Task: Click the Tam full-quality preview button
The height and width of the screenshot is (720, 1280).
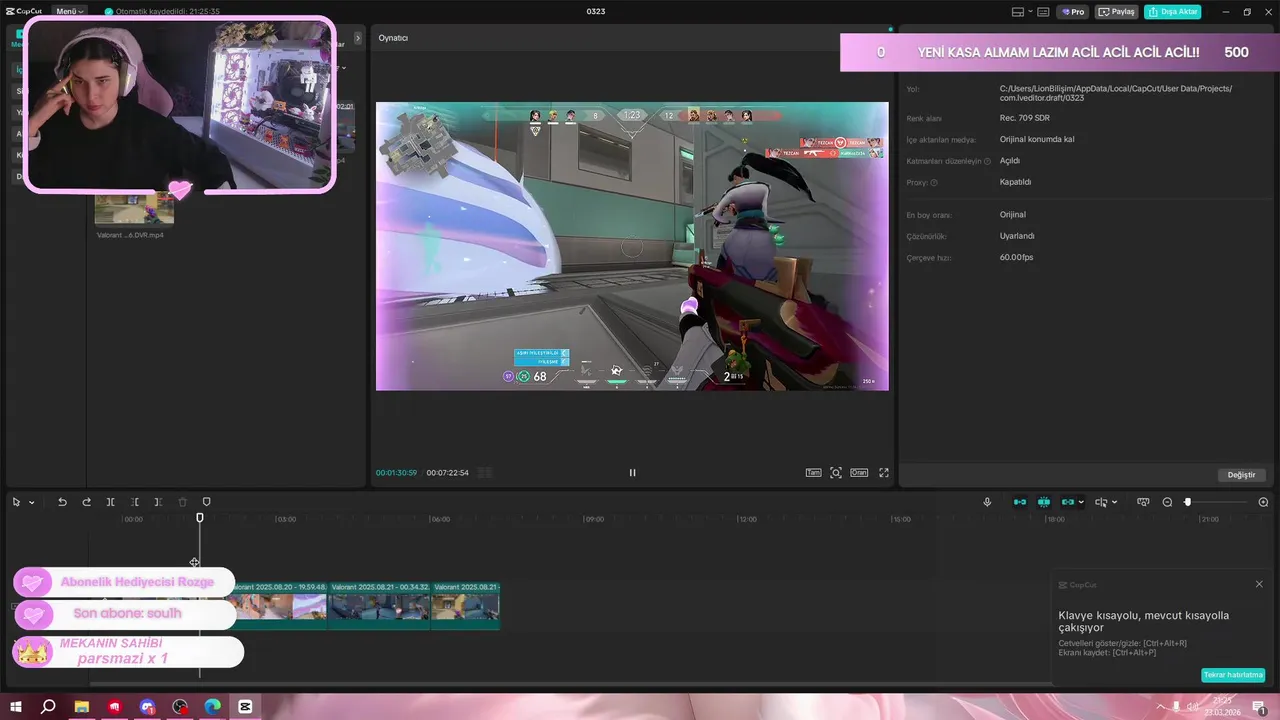Action: point(813,473)
